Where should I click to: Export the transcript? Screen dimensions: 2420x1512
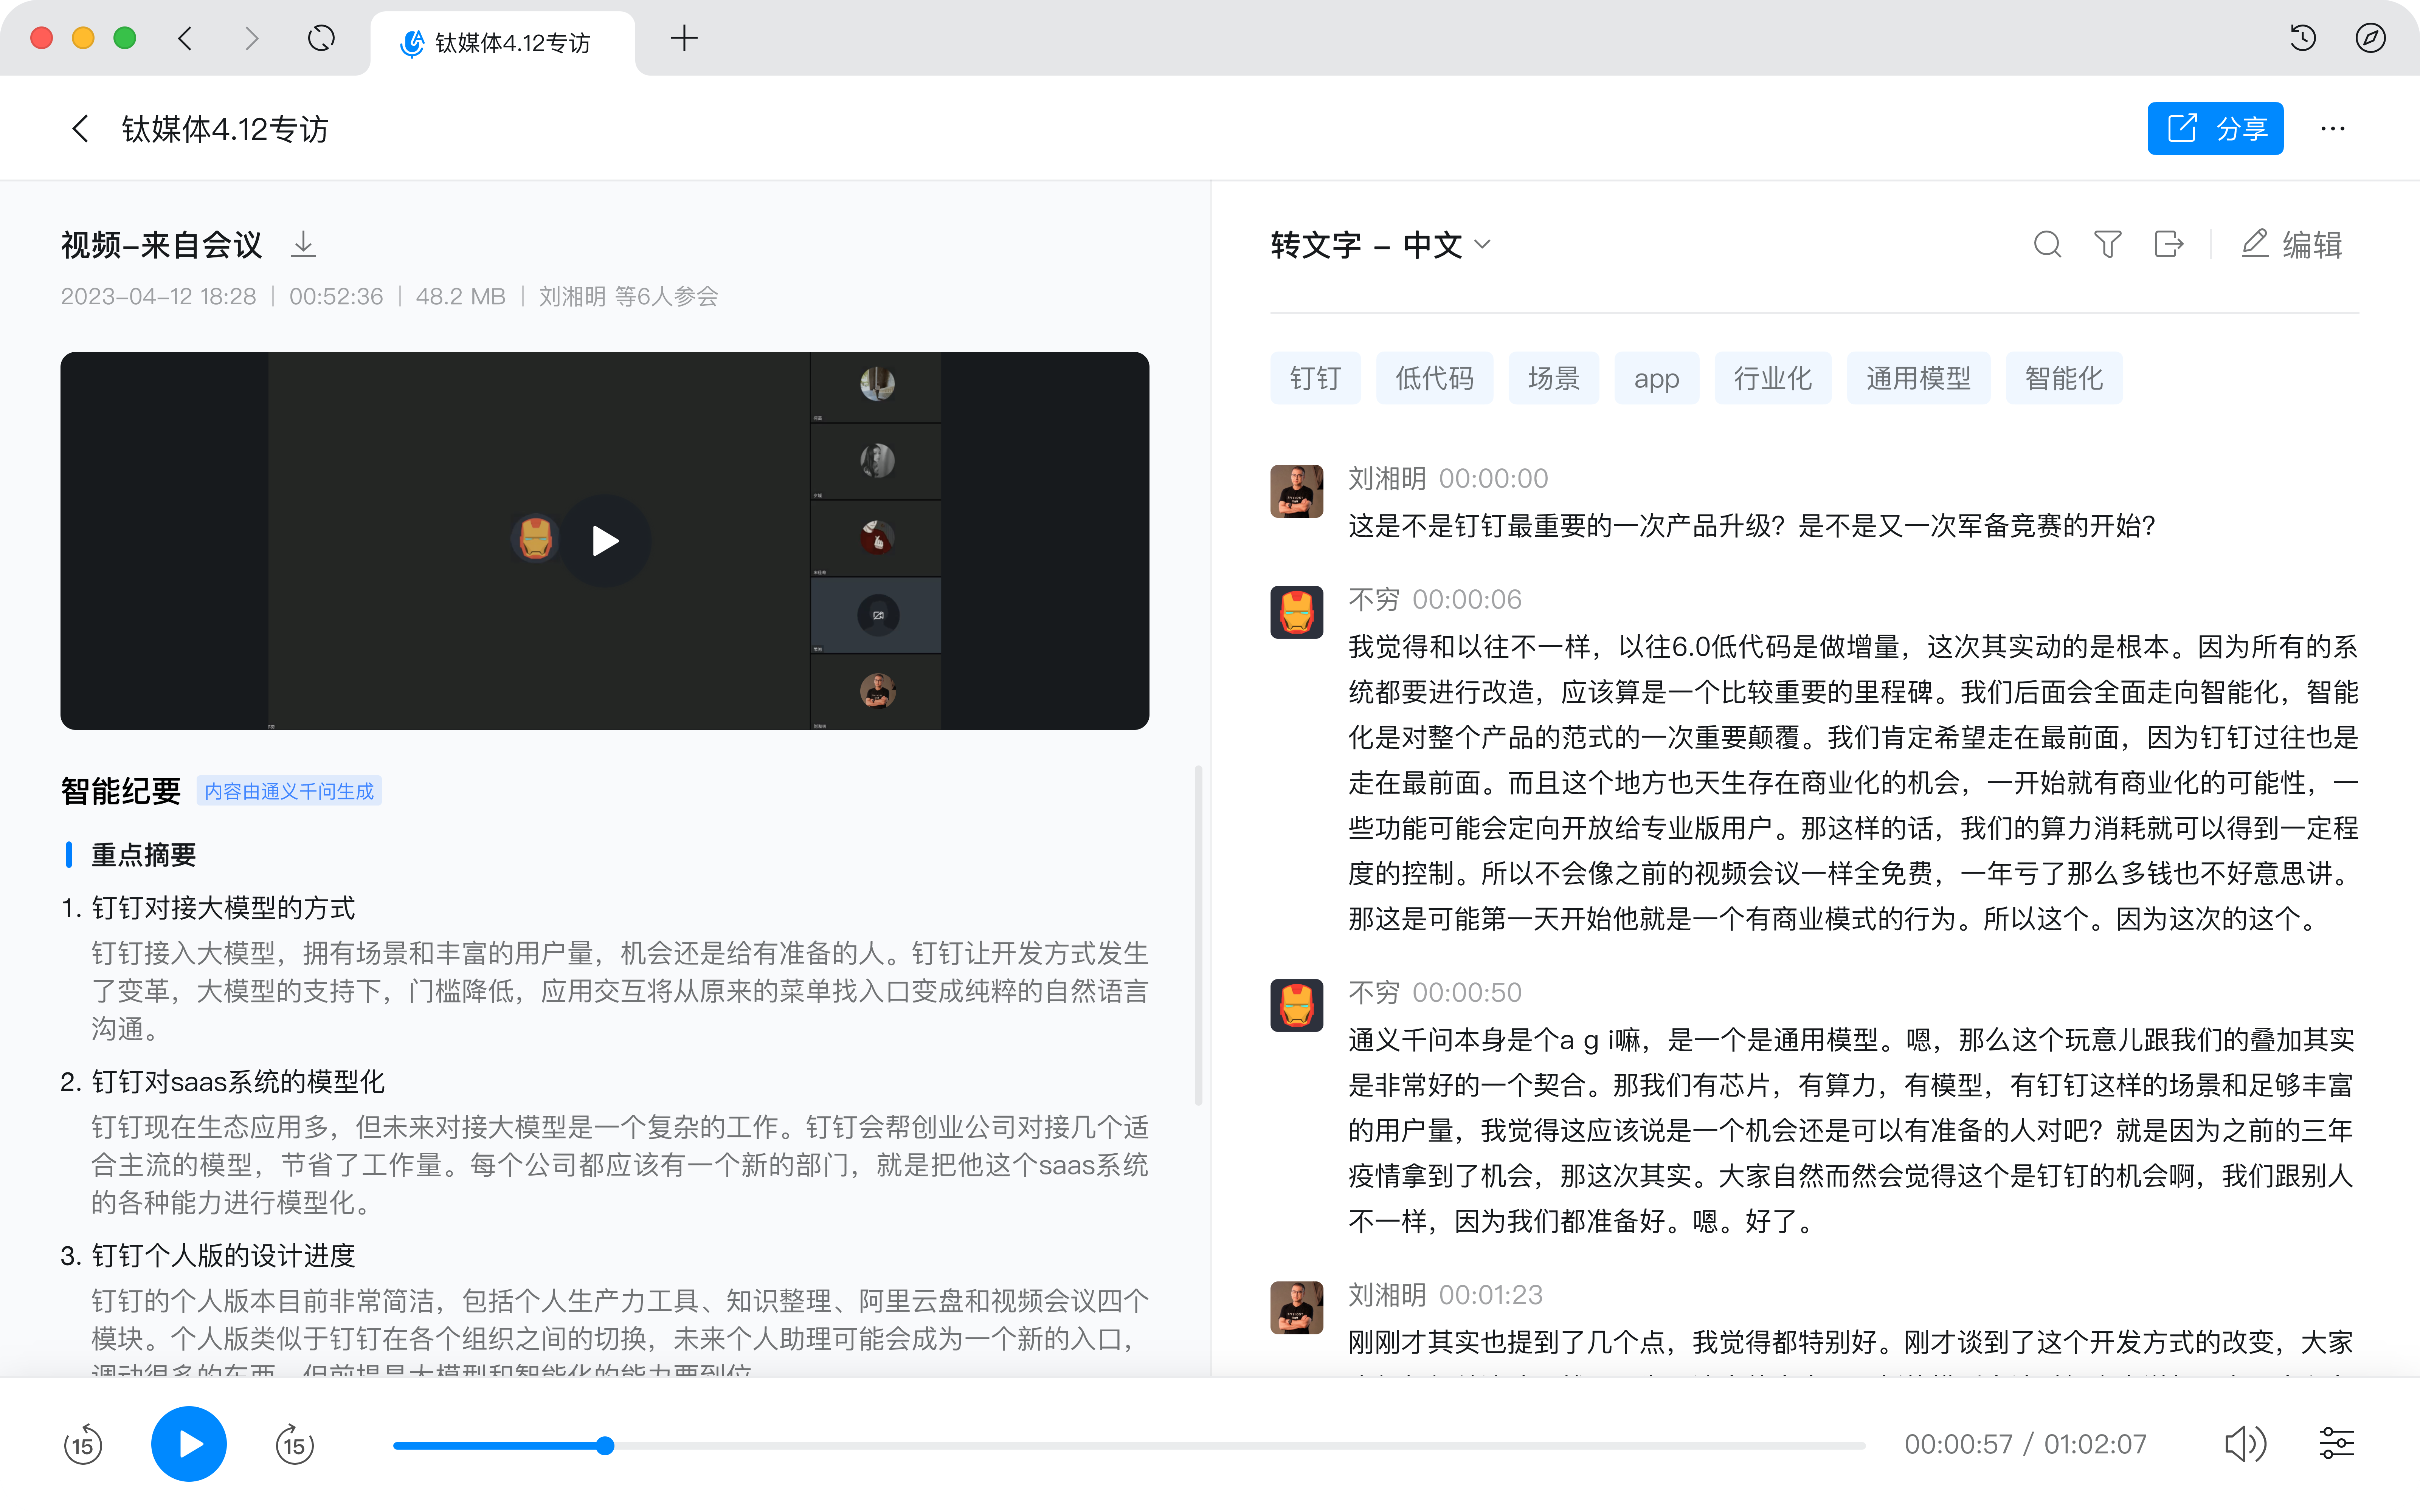(x=2168, y=244)
